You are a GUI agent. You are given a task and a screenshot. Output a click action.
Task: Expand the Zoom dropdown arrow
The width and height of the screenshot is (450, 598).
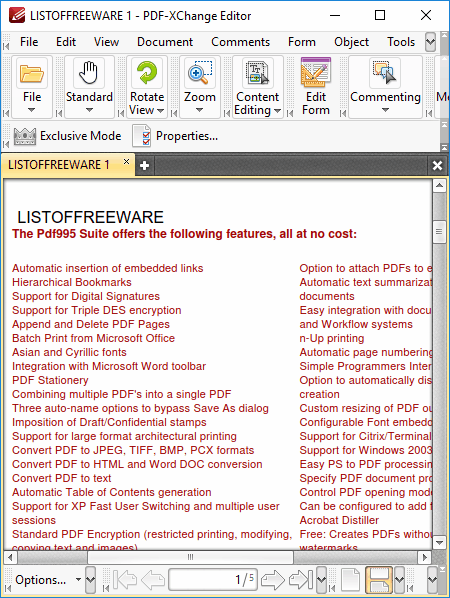pos(199,110)
